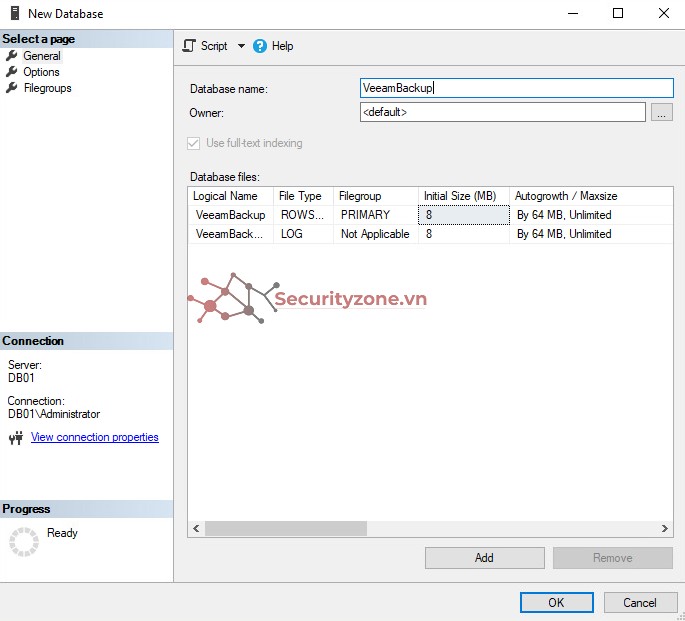Image resolution: width=685 pixels, height=621 pixels.
Task: Select the LOG file type cell
Action: pyautogui.click(x=304, y=234)
